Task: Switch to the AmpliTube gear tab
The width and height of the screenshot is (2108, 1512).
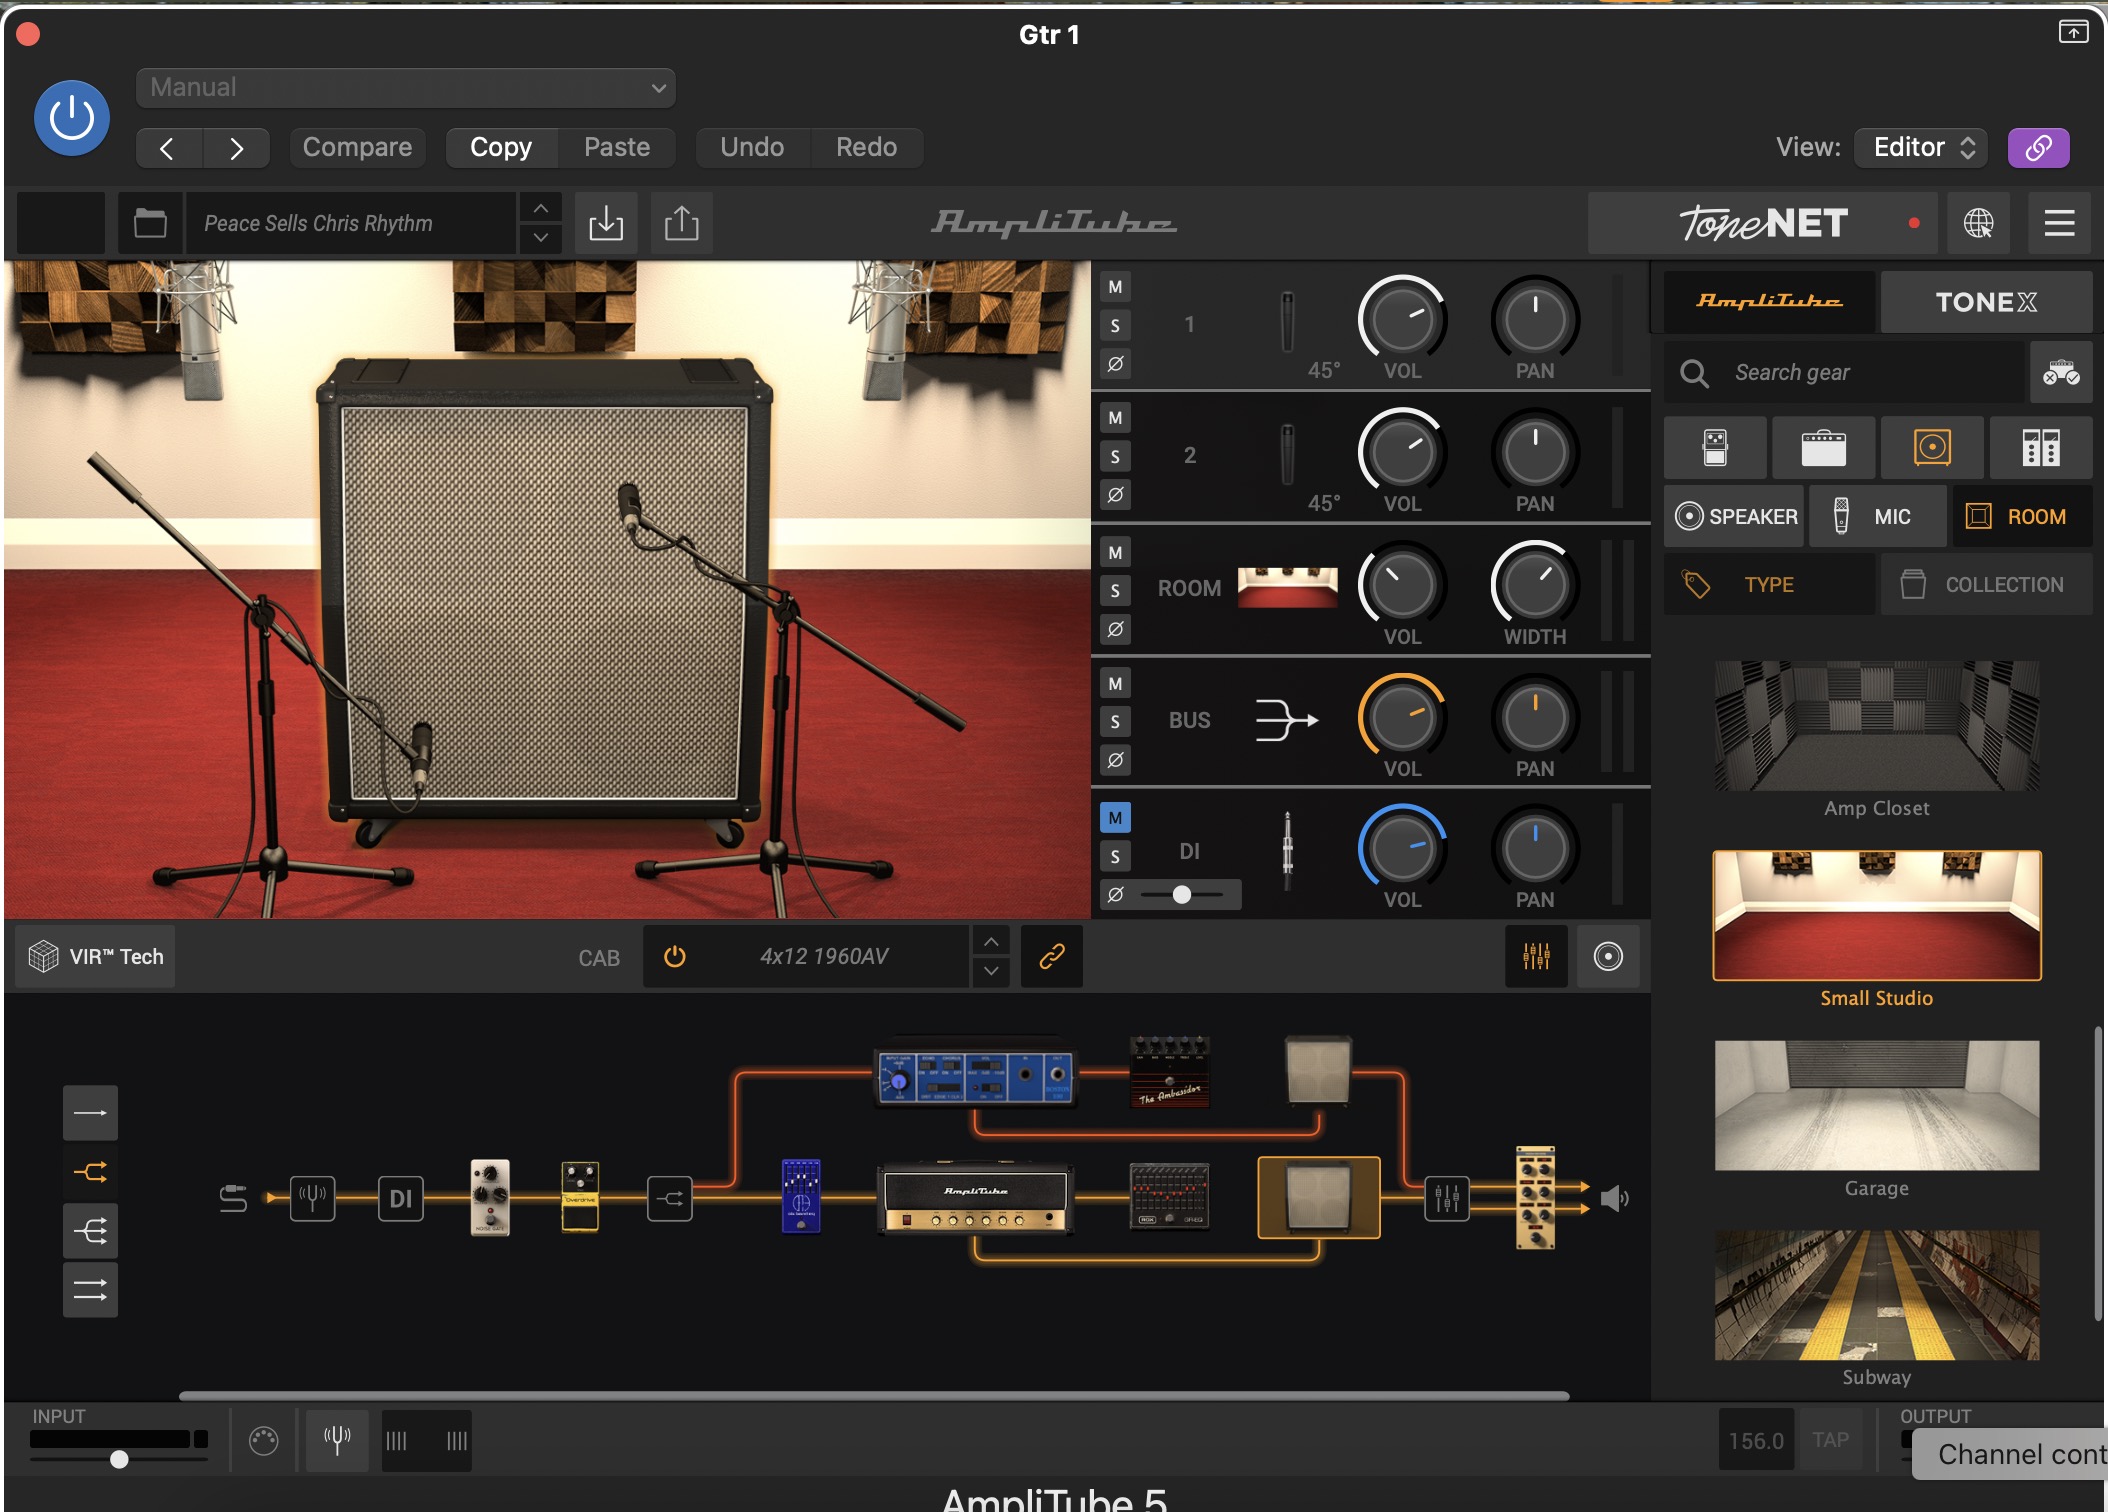Action: click(x=1769, y=301)
